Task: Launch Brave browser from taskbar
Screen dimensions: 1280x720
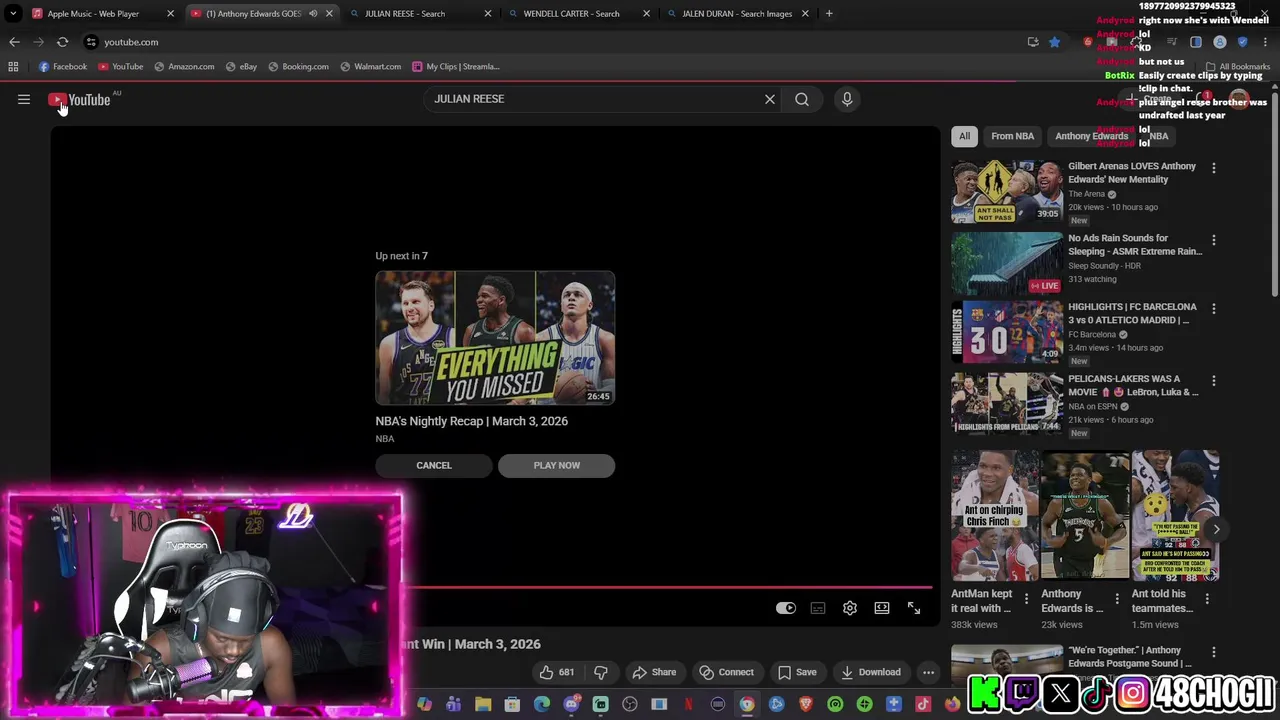Action: [805, 704]
